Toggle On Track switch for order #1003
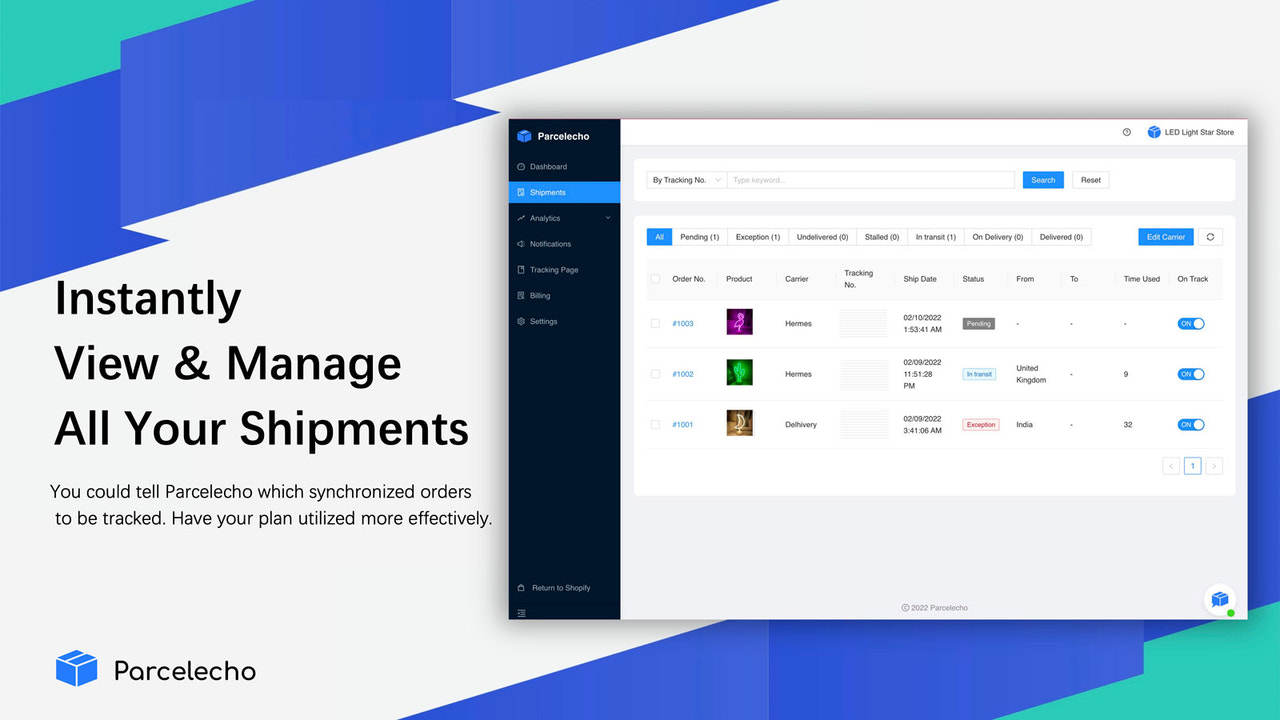1280x720 pixels. pos(1191,324)
